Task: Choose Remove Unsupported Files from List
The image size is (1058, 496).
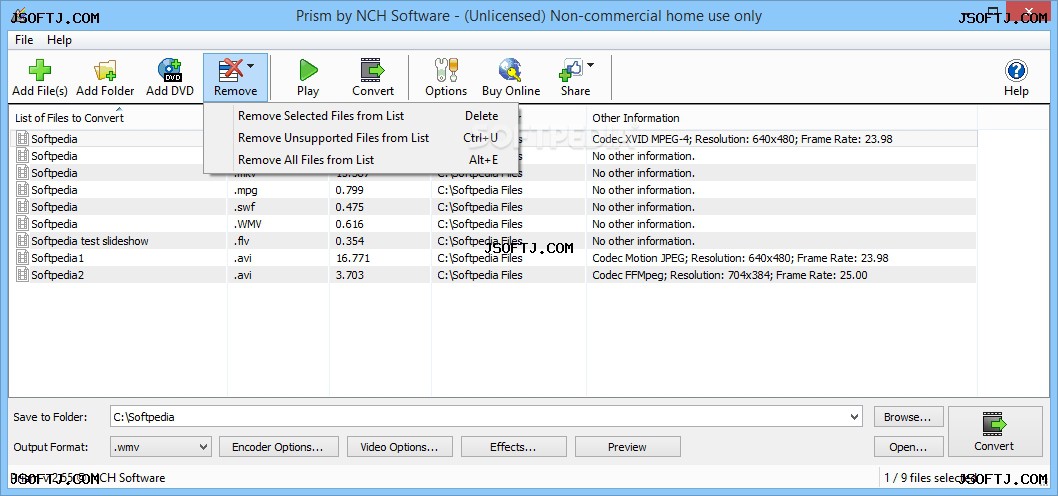Action: [361, 138]
